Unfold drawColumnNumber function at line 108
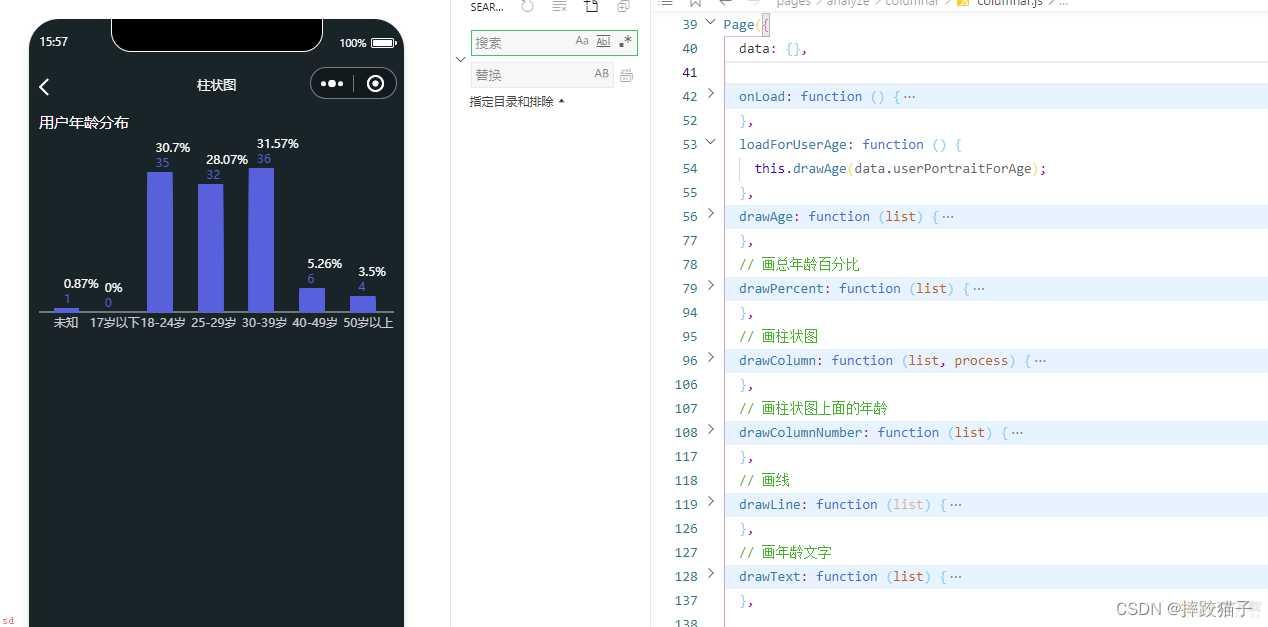This screenshot has width=1268, height=627. tap(711, 430)
